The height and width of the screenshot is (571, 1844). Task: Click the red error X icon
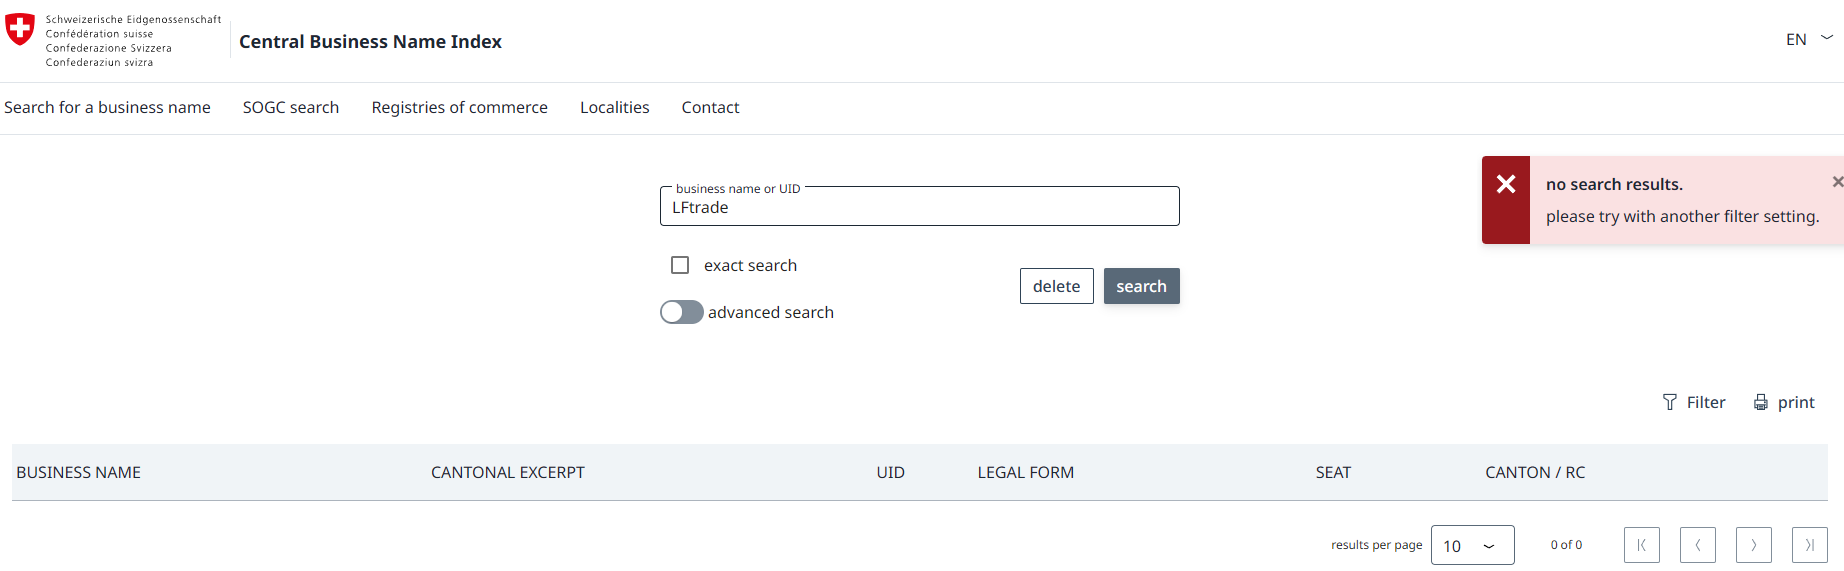(1505, 184)
